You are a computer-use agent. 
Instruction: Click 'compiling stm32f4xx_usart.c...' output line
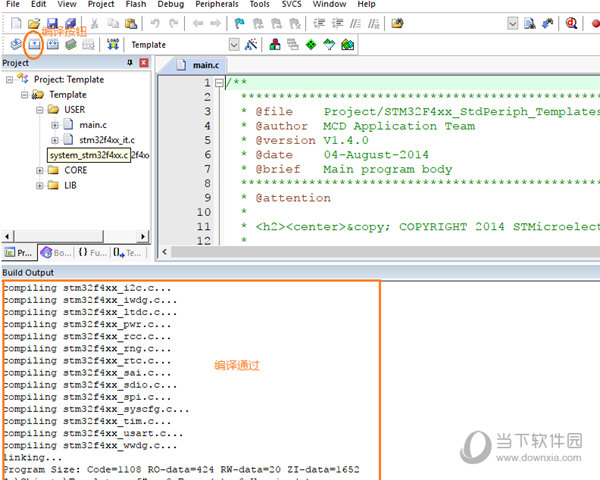93,433
